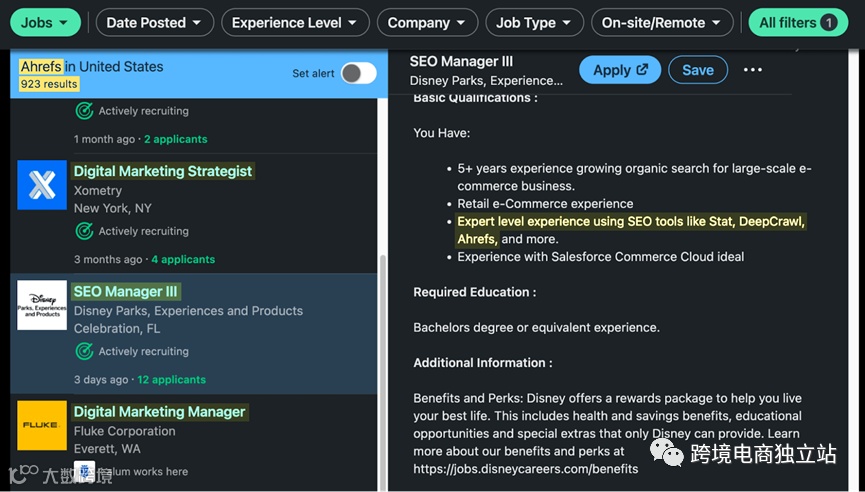Click Xometry's actively recruiting target icon

[x=85, y=231]
